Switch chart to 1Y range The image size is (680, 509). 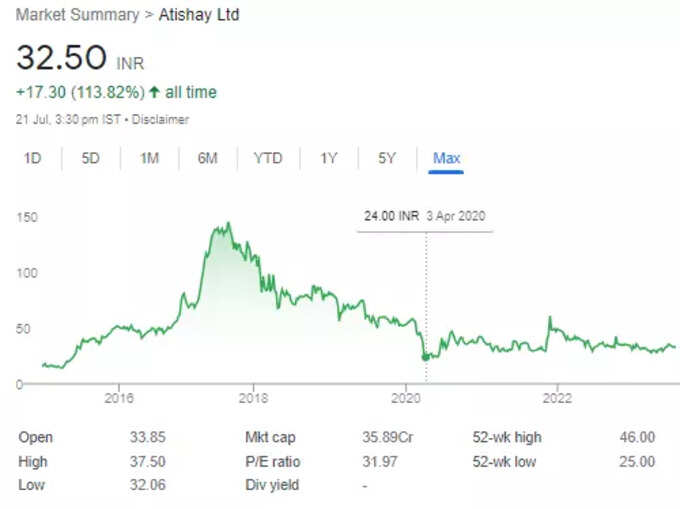328,158
